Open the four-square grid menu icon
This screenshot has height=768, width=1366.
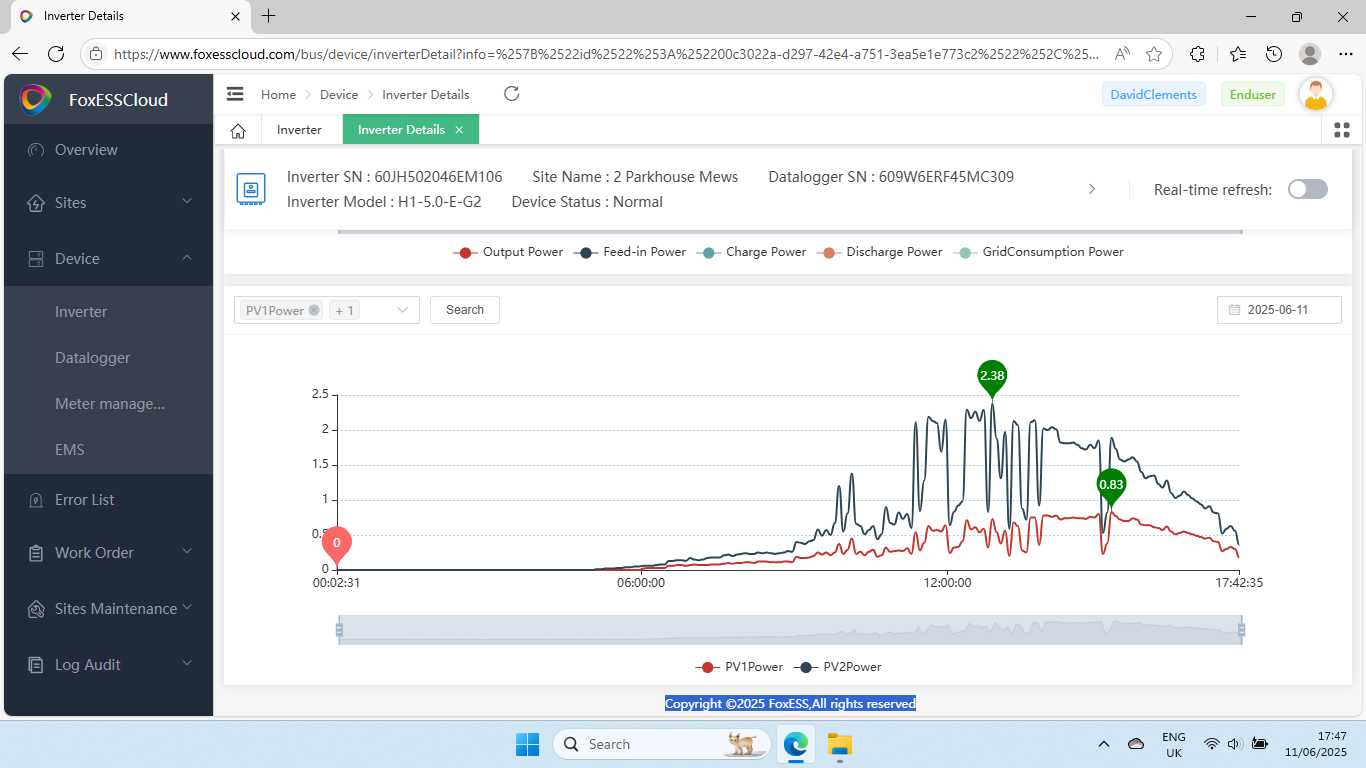coord(1342,130)
